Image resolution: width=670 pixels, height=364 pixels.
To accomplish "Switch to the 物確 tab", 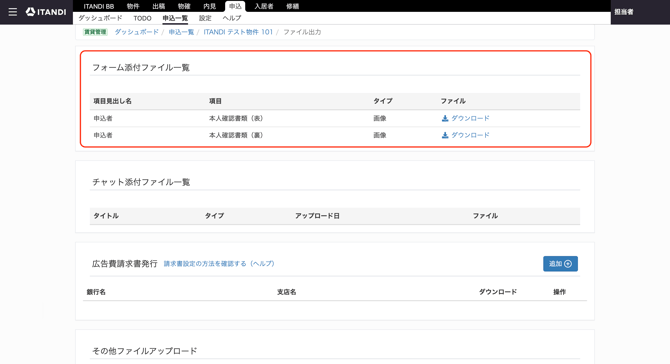I will point(184,6).
